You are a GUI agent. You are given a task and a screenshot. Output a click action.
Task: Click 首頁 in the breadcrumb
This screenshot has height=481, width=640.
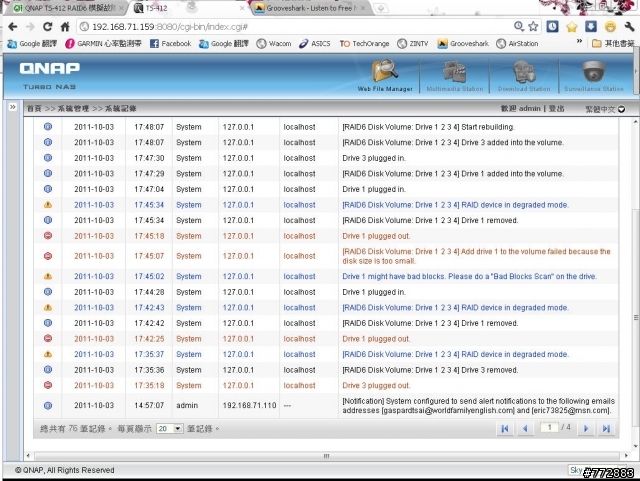pos(34,109)
